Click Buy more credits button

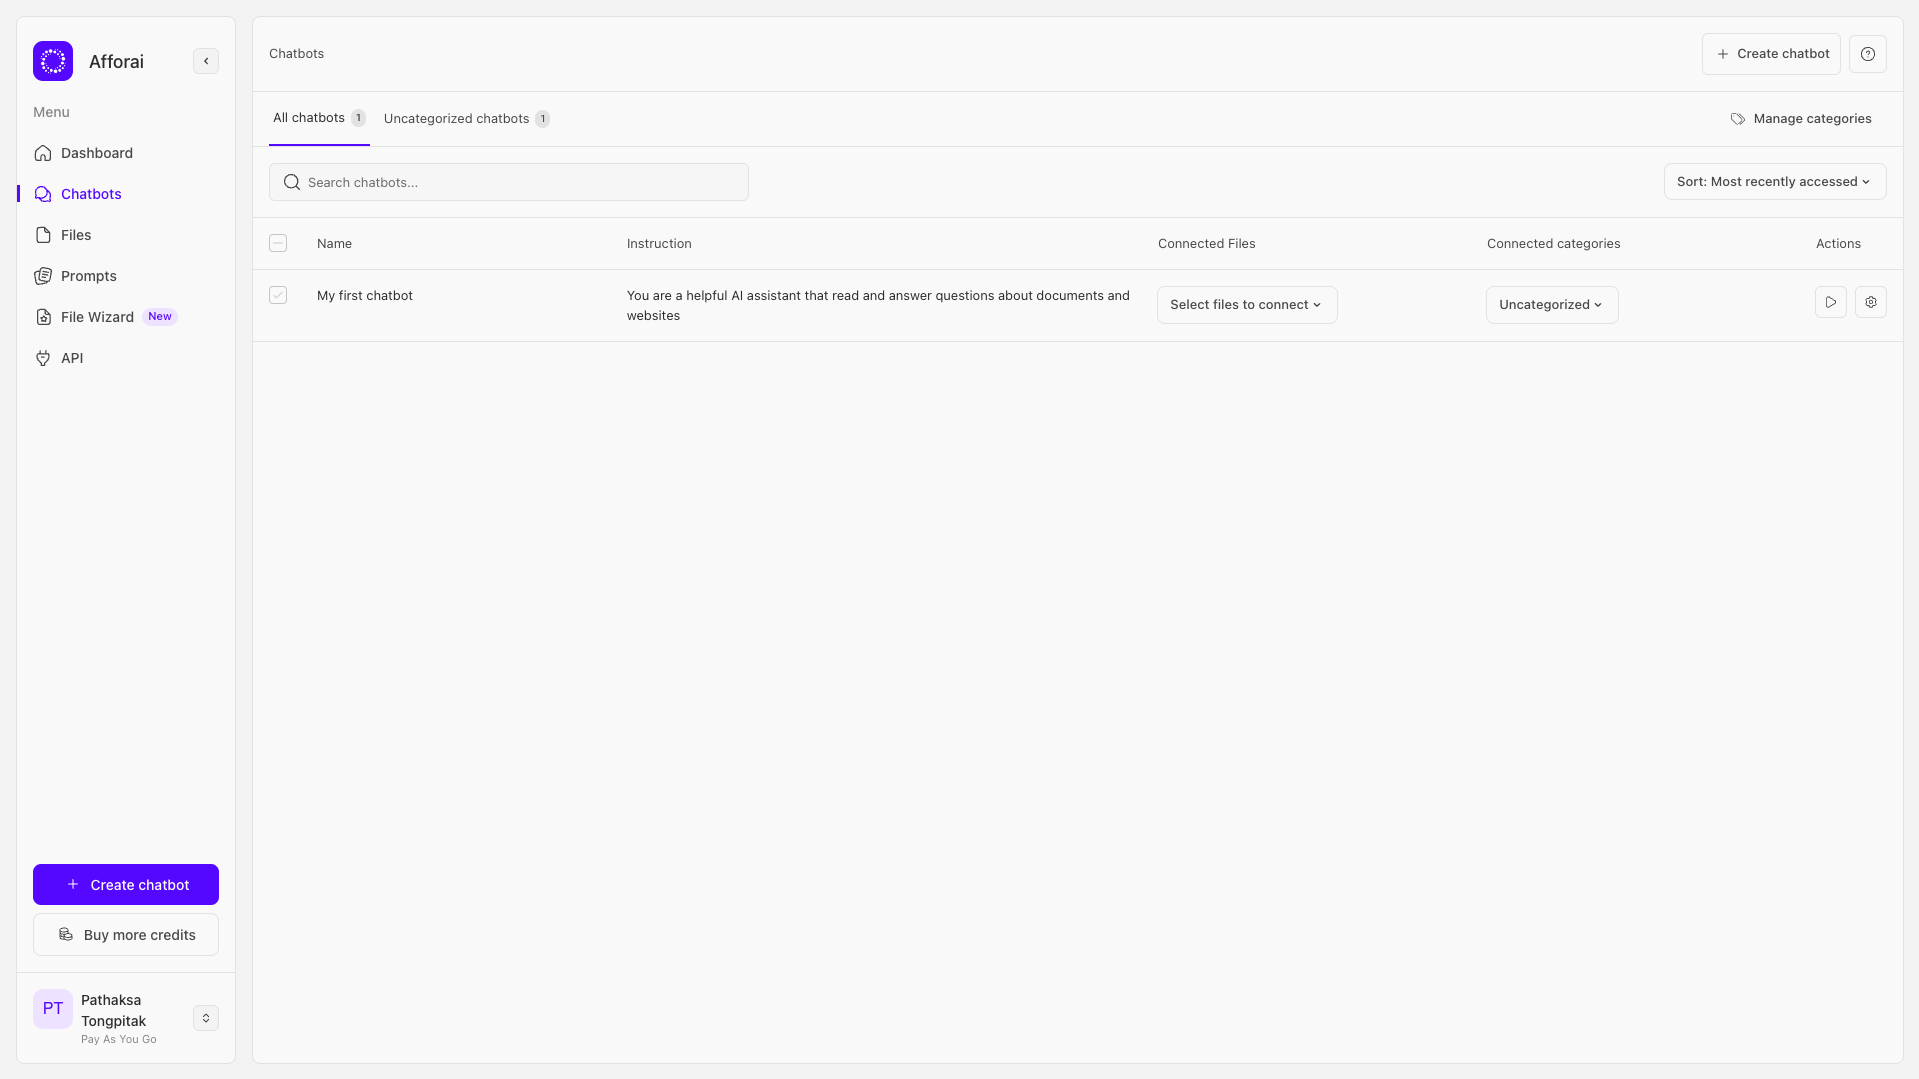pyautogui.click(x=126, y=935)
